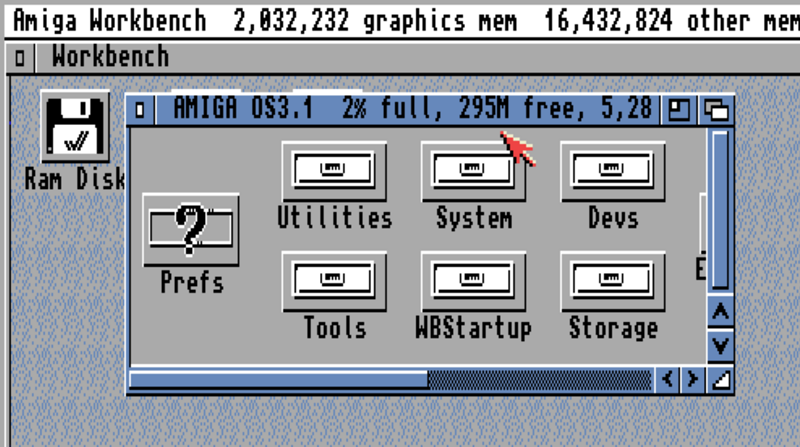Select the System drawer icon
800x447 pixels.
[x=473, y=171]
